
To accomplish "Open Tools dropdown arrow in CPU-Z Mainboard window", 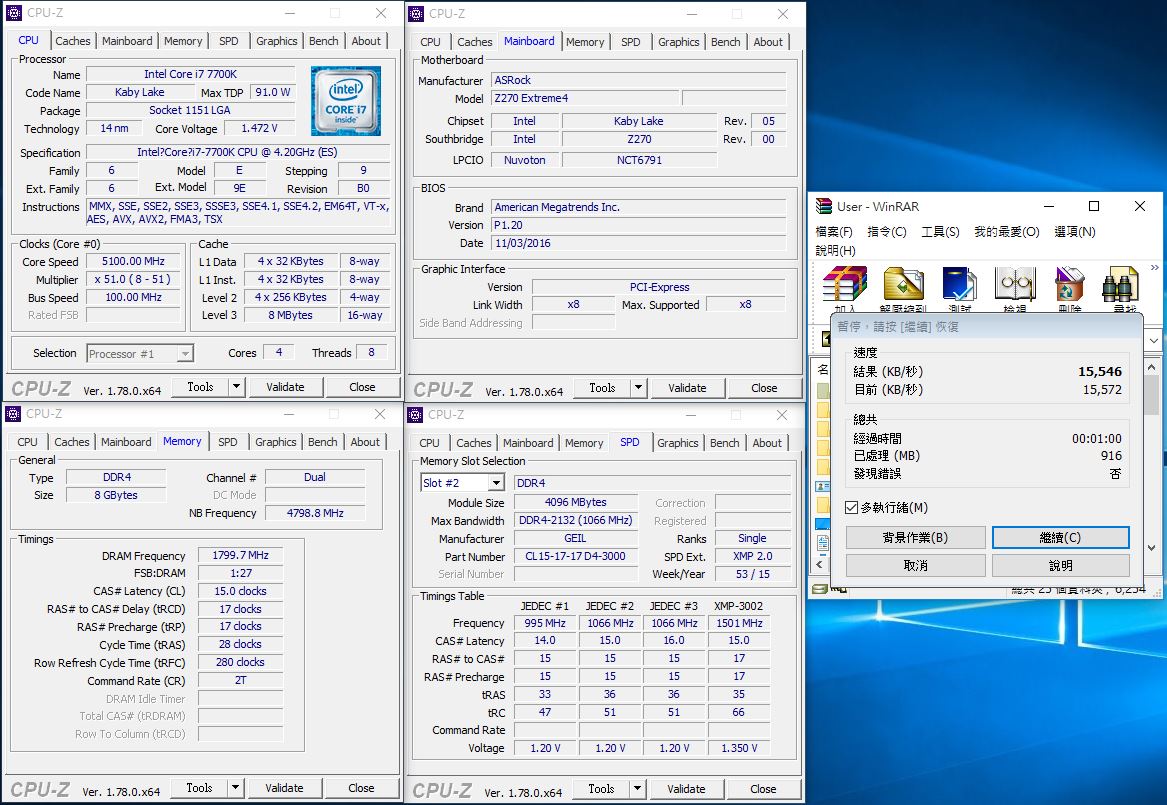I will pos(638,388).
